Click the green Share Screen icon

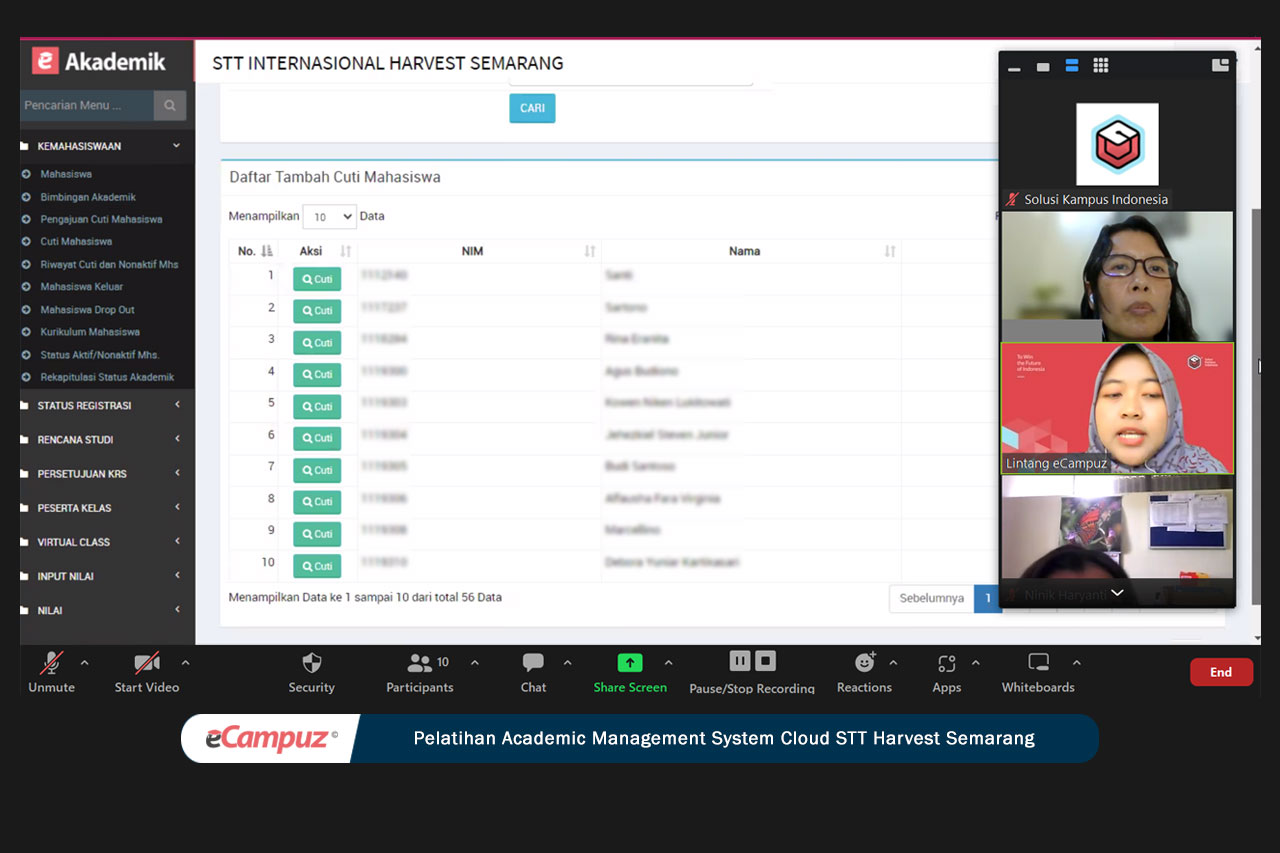click(x=630, y=663)
